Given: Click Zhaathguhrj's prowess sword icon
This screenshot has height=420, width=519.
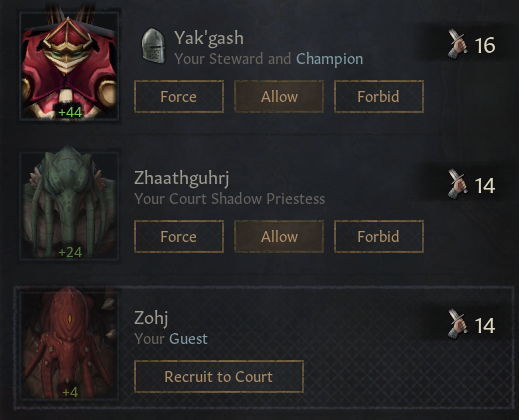Looking at the screenshot, I should coord(457,184).
